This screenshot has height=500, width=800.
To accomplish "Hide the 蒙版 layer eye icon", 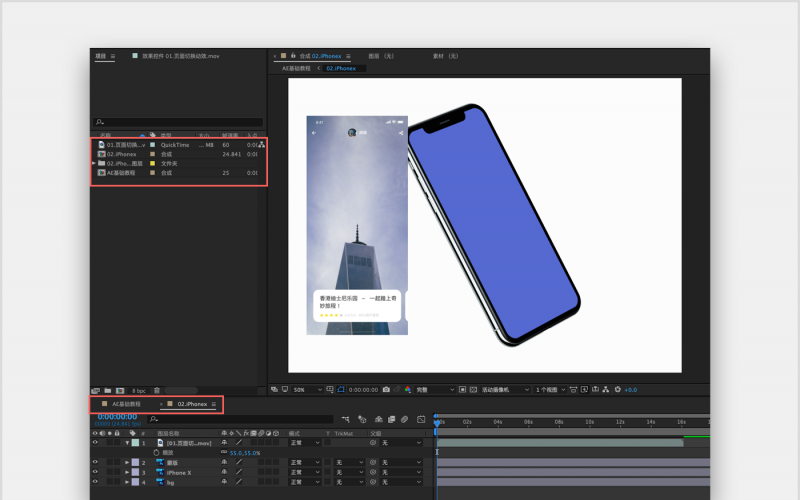I will coord(95,462).
